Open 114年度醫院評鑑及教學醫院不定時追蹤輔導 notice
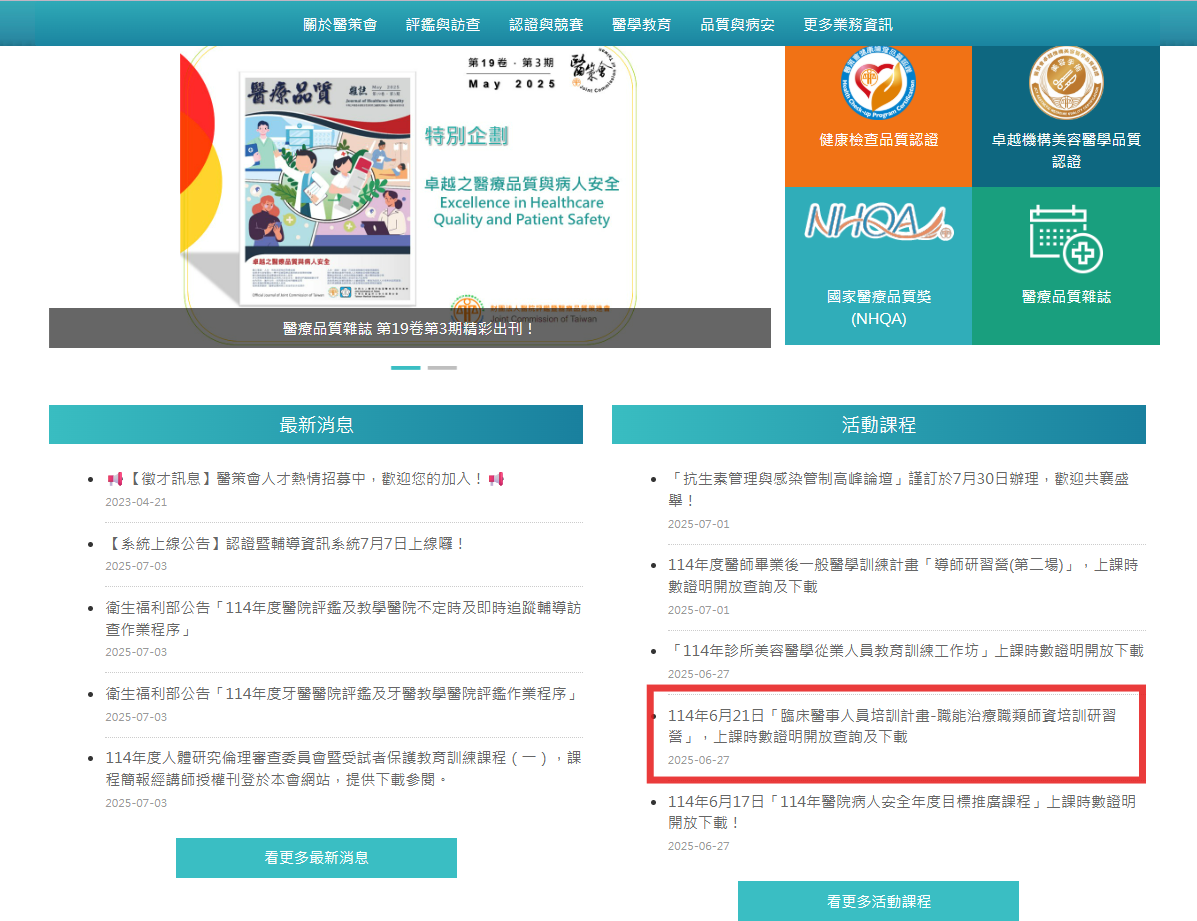Image resolution: width=1197 pixels, height=921 pixels. click(344, 619)
